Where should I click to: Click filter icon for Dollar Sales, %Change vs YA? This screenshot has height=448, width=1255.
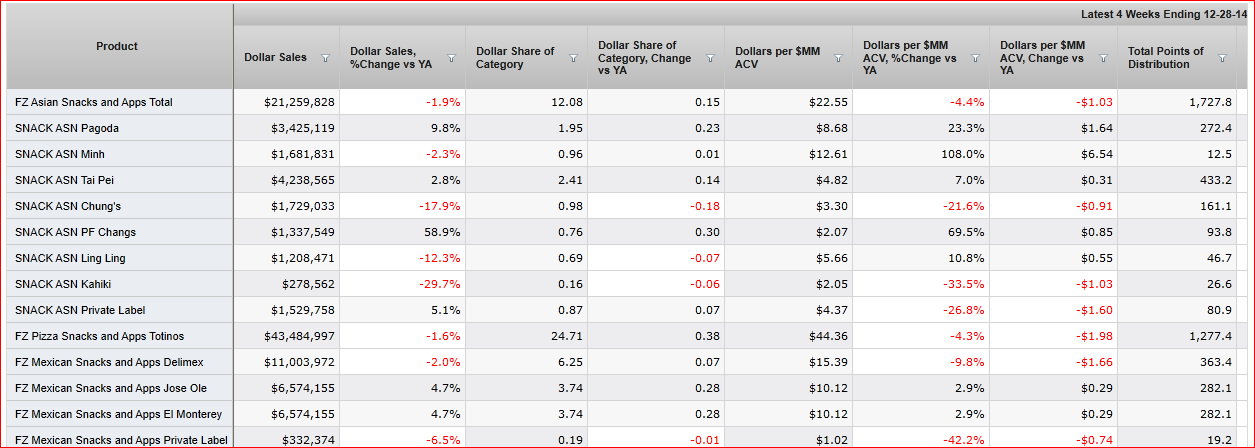click(451, 58)
